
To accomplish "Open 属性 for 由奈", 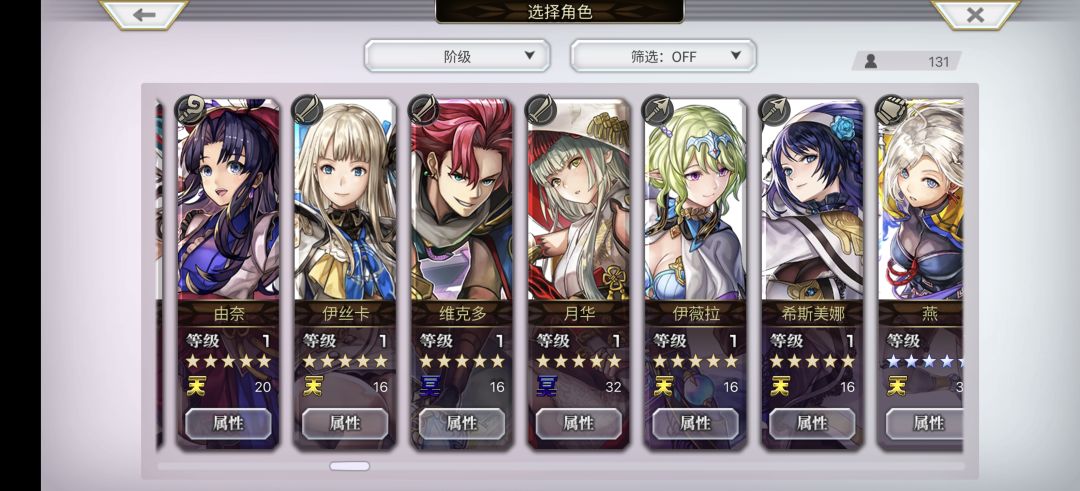I will [229, 424].
